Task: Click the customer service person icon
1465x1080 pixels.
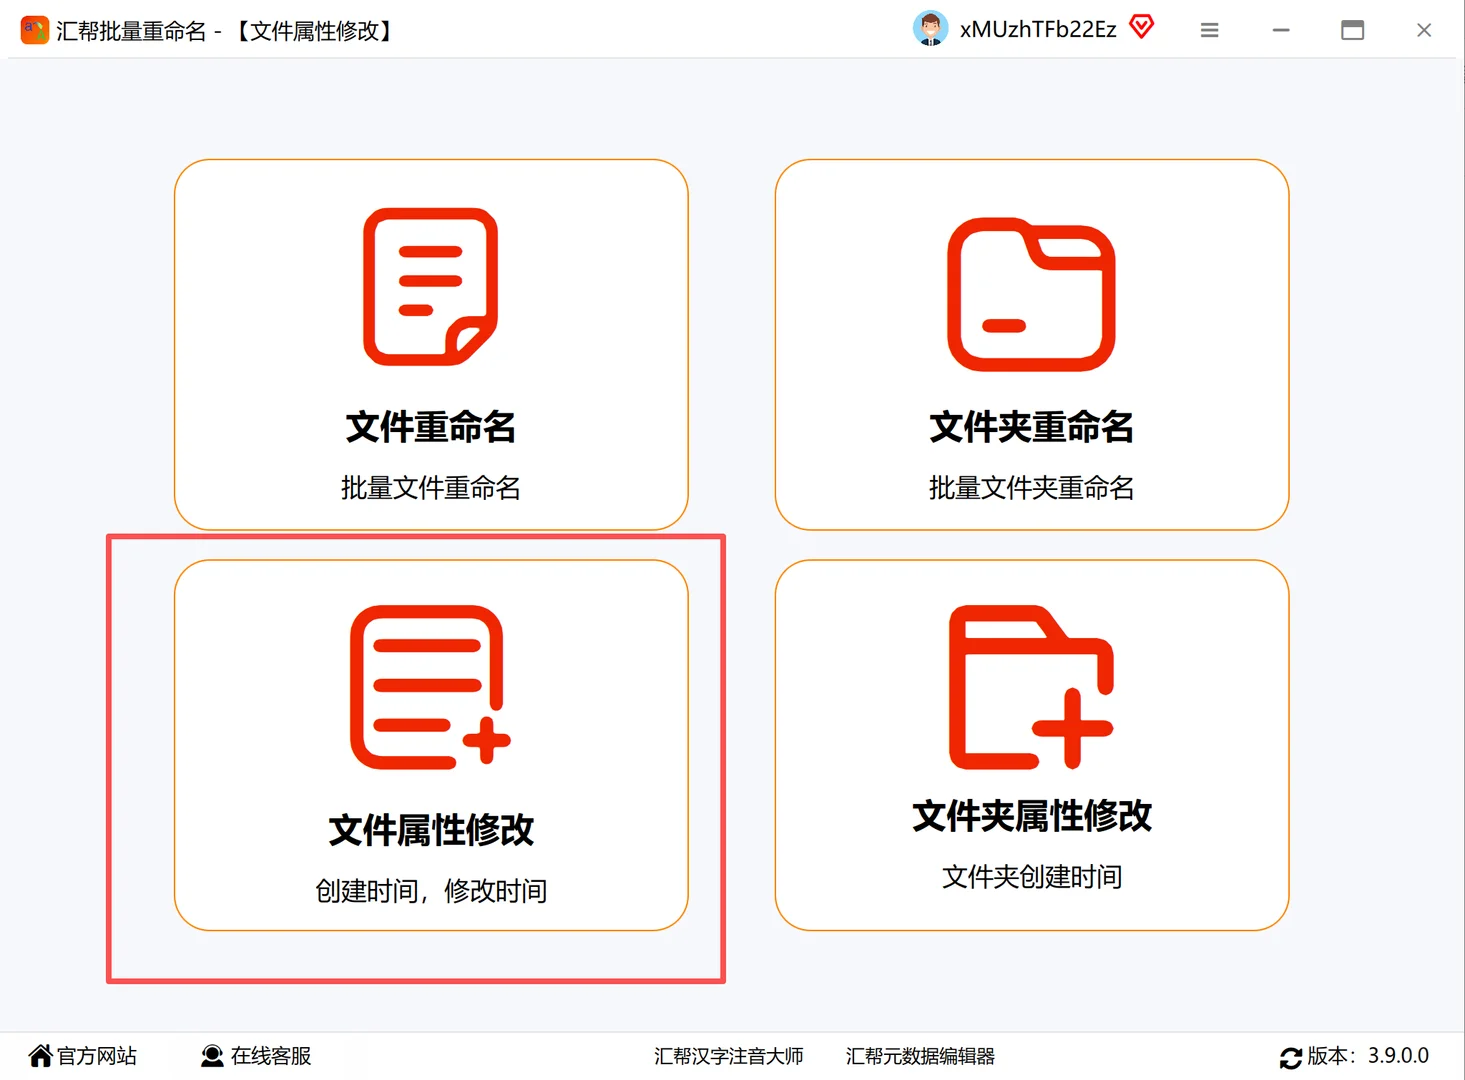Action: click(x=211, y=1055)
